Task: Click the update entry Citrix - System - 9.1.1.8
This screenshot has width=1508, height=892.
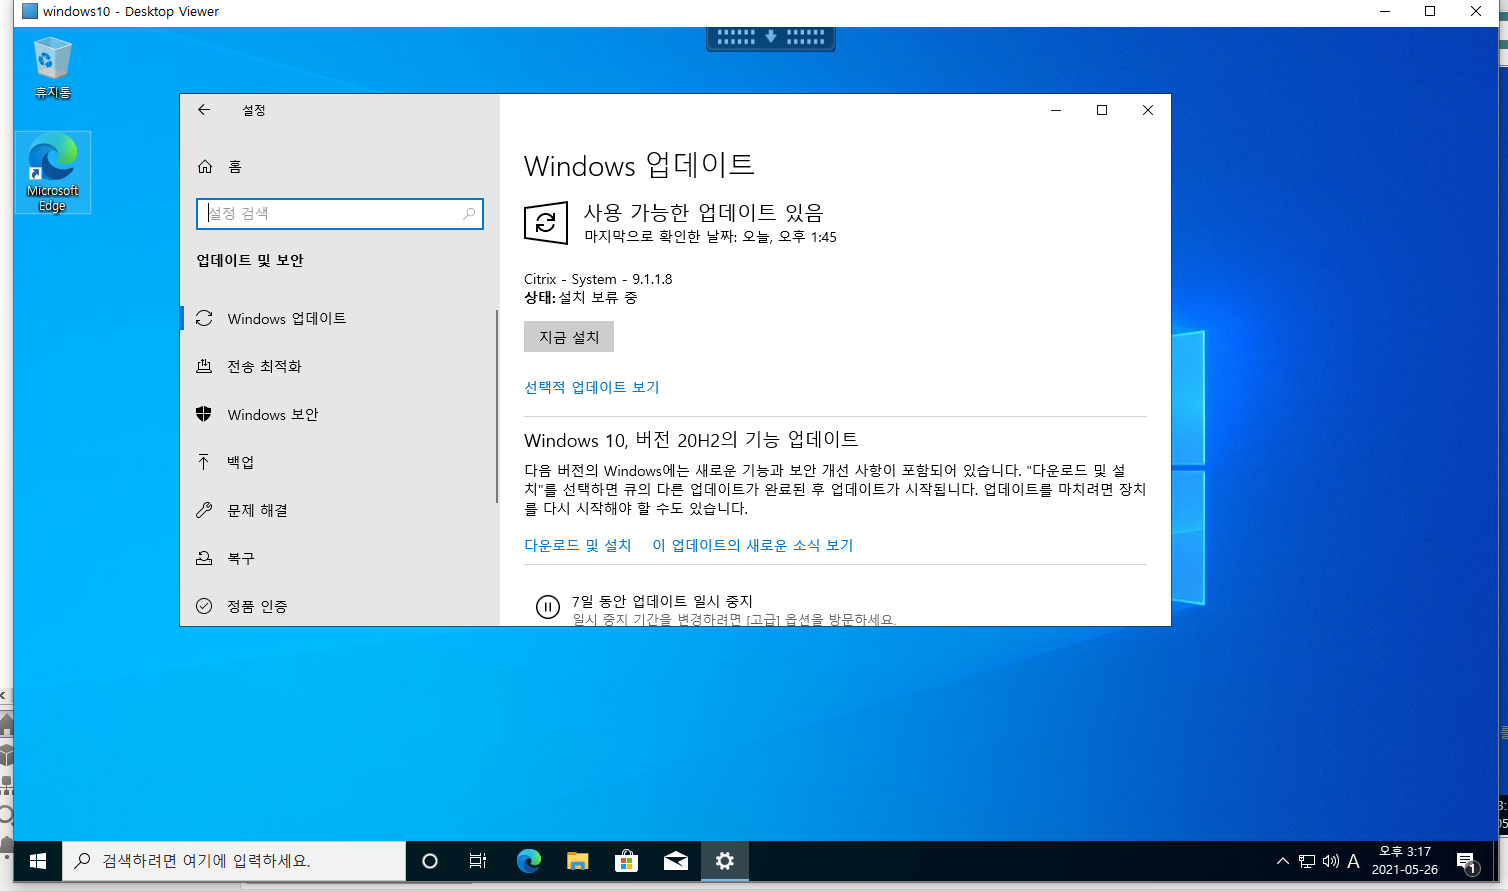Action: point(598,279)
